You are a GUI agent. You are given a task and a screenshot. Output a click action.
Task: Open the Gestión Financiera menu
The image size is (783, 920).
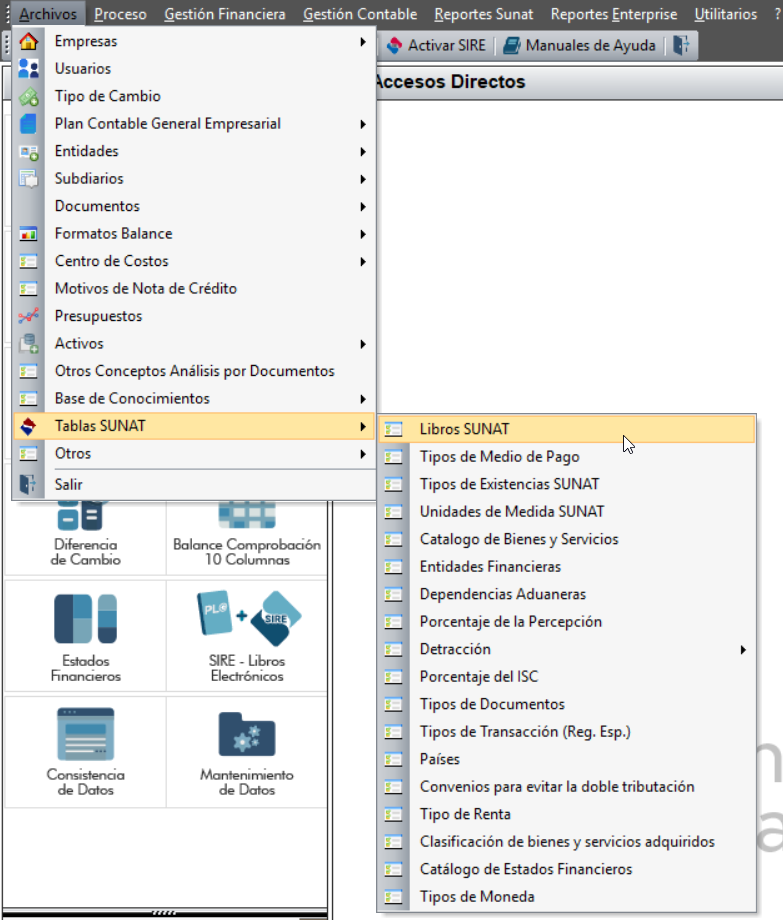click(225, 13)
